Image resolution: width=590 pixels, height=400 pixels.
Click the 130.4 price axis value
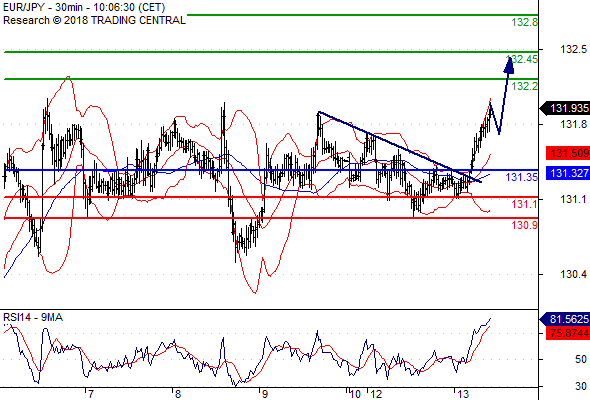click(573, 274)
